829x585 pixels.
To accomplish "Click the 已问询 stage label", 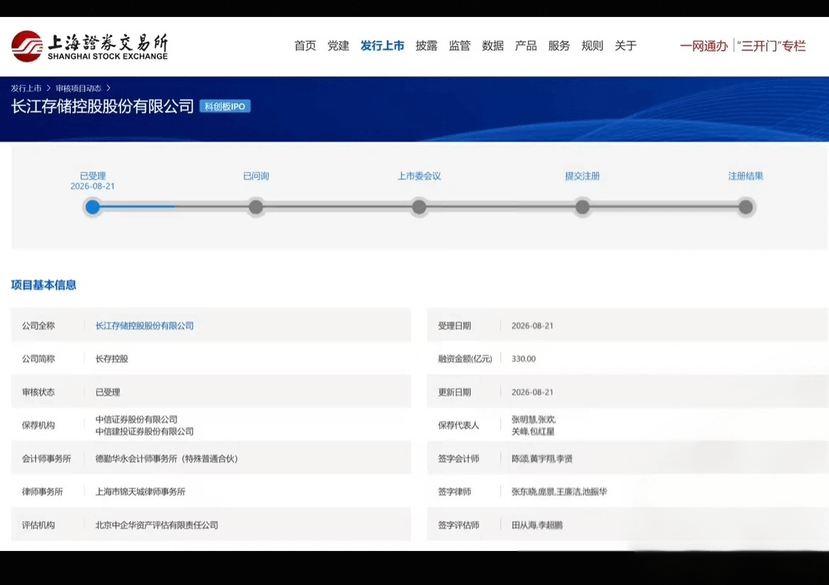I will pos(256,176).
